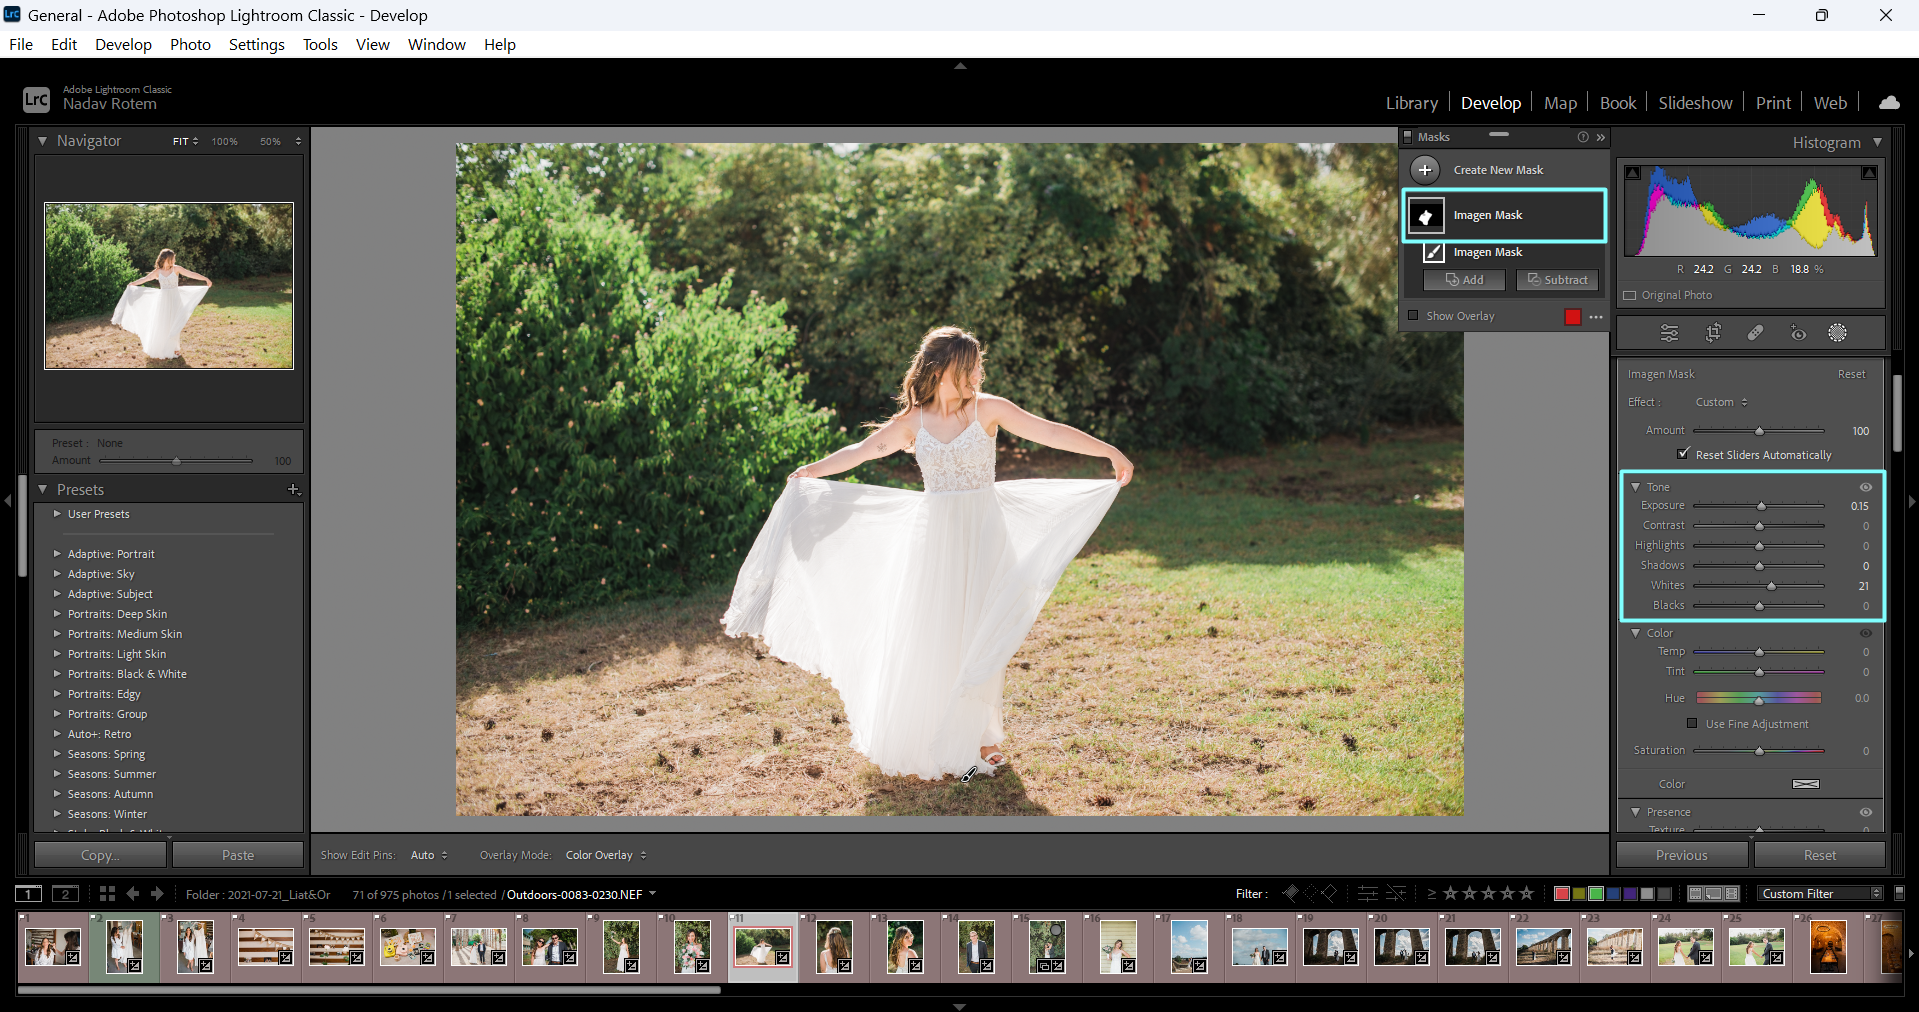Open Show Edit Pins Auto dropdown
This screenshot has width=1919, height=1012.
[429, 855]
